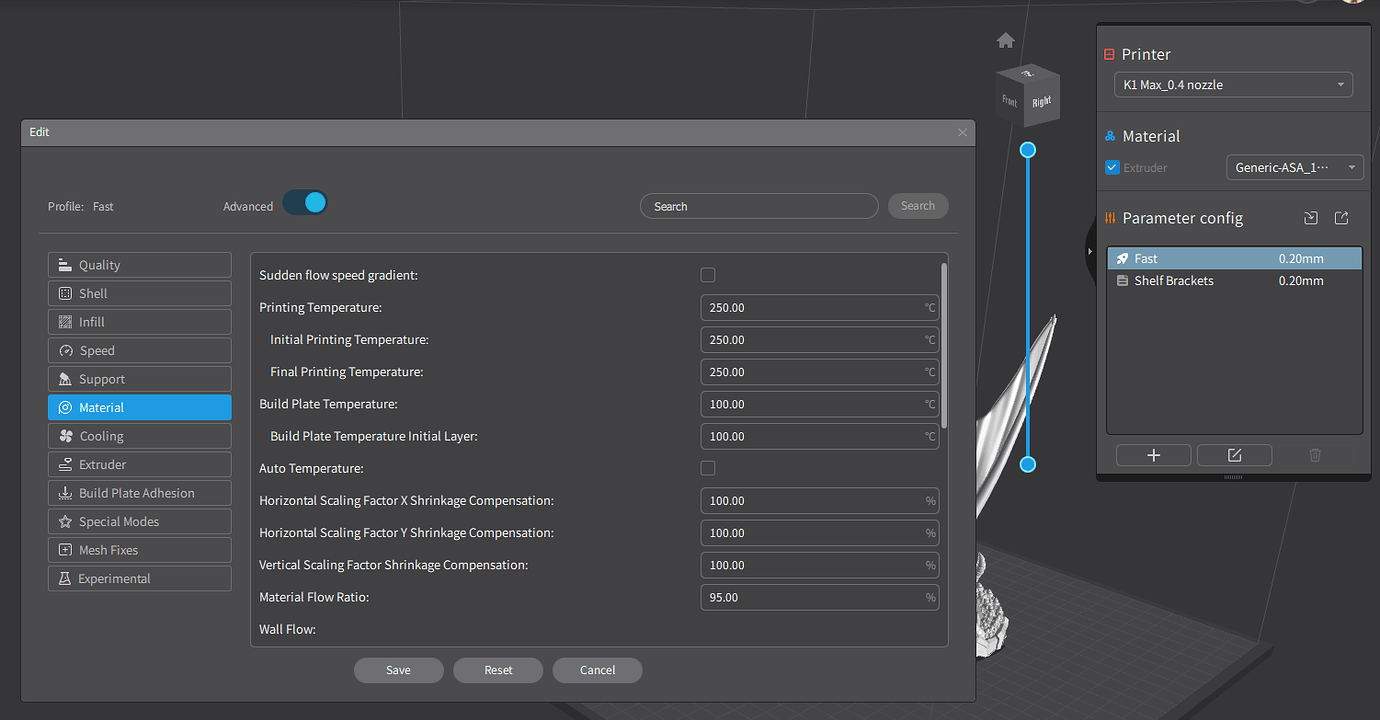Expand the orientation cube Right face
Image resolution: width=1380 pixels, height=720 pixels.
(1041, 100)
